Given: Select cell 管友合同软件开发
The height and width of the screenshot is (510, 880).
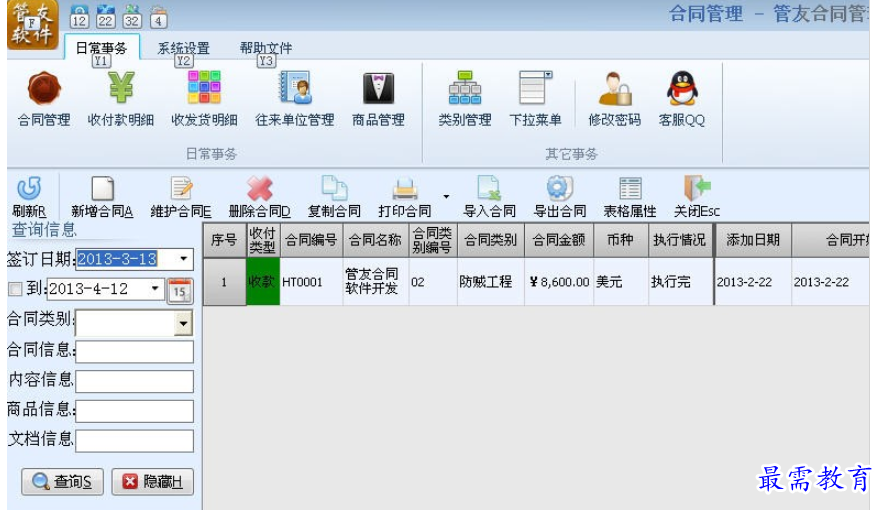Looking at the screenshot, I should click(375, 282).
